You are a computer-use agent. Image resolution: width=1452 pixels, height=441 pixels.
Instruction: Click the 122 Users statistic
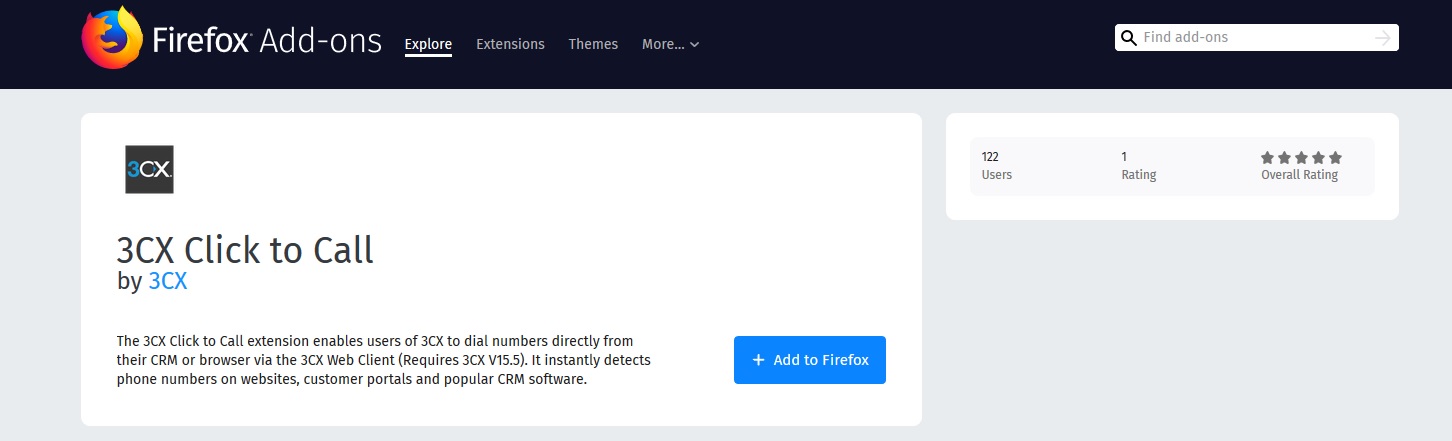997,166
